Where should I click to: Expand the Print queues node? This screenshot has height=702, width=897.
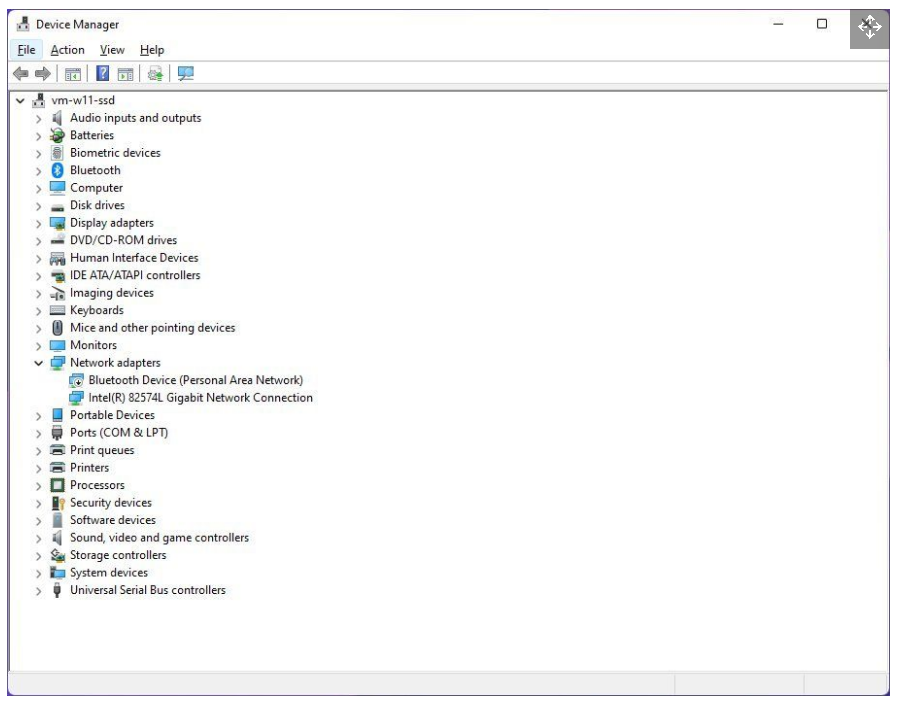(x=38, y=451)
